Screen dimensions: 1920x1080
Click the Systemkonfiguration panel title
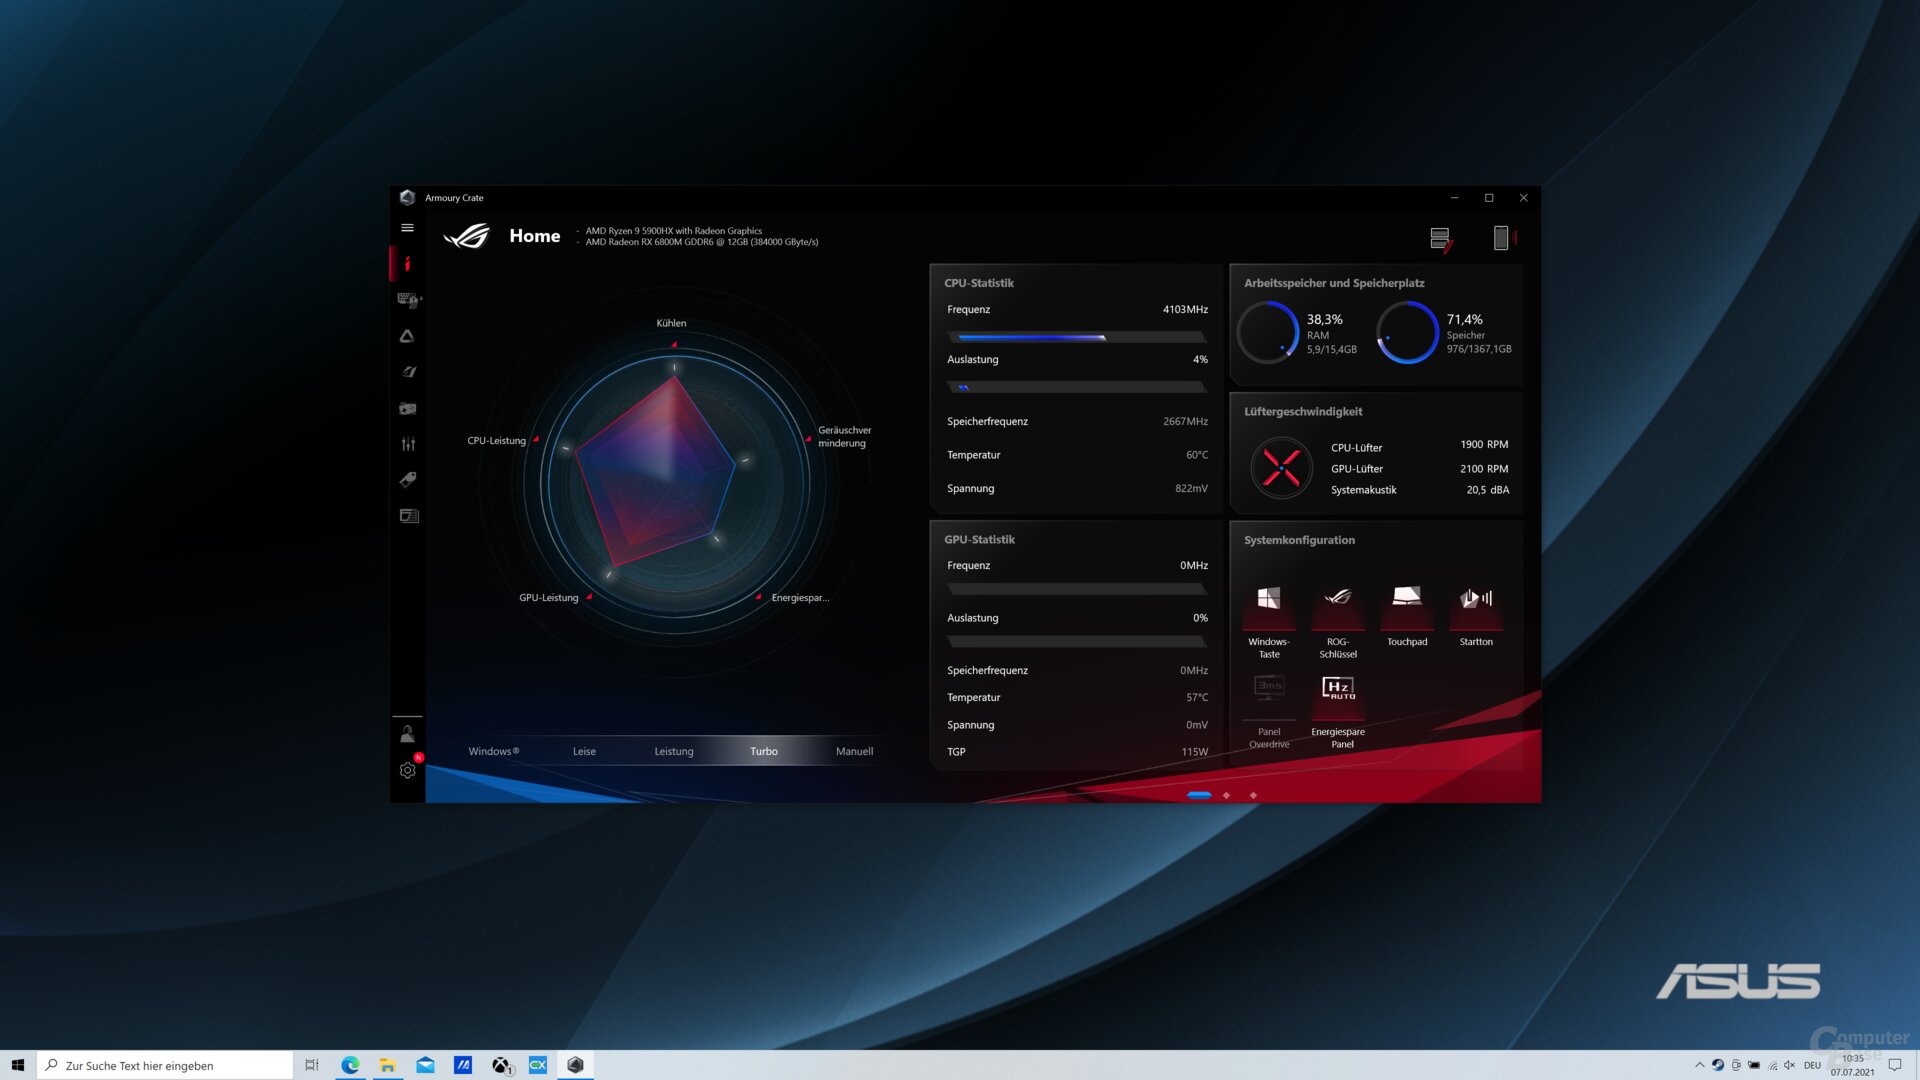(x=1299, y=540)
